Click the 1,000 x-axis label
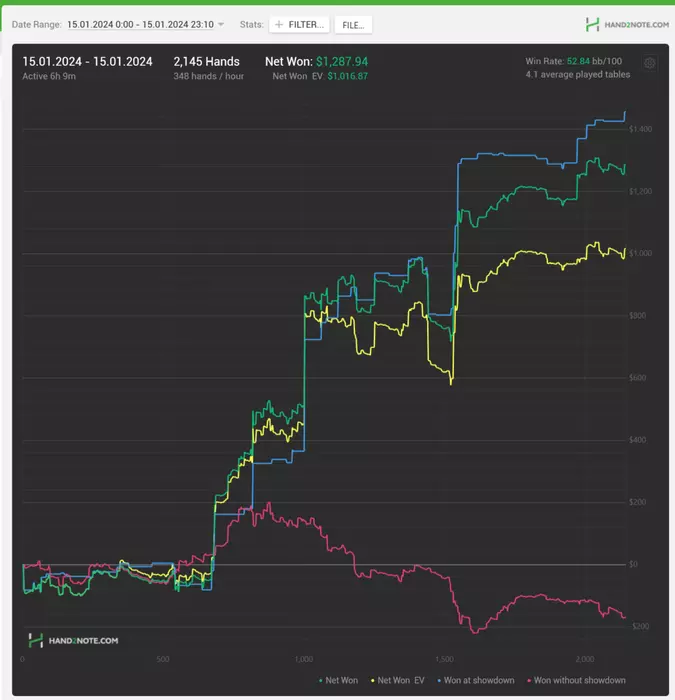Viewport: 675px width, 700px height. click(x=304, y=659)
